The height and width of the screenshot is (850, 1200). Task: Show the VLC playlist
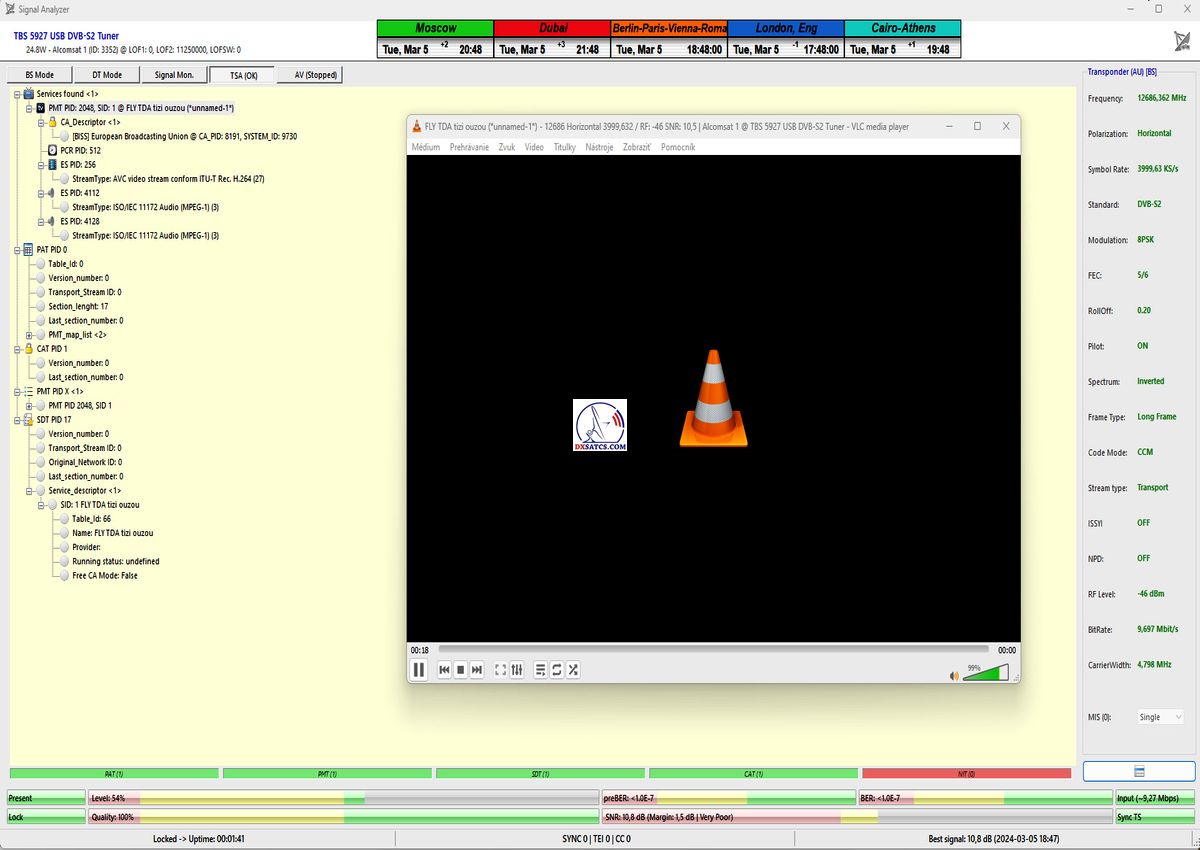(x=540, y=670)
